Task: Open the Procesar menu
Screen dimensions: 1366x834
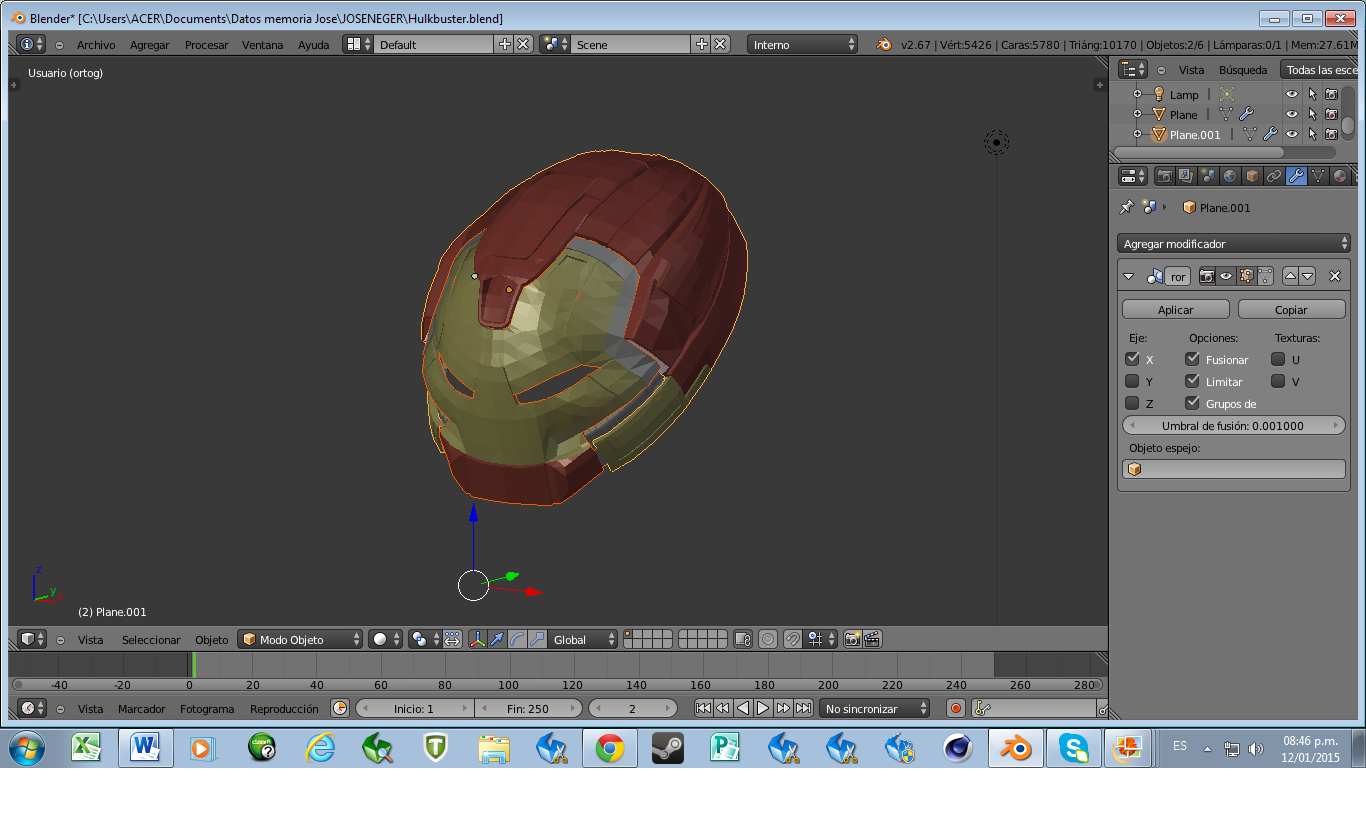Action: [x=206, y=45]
